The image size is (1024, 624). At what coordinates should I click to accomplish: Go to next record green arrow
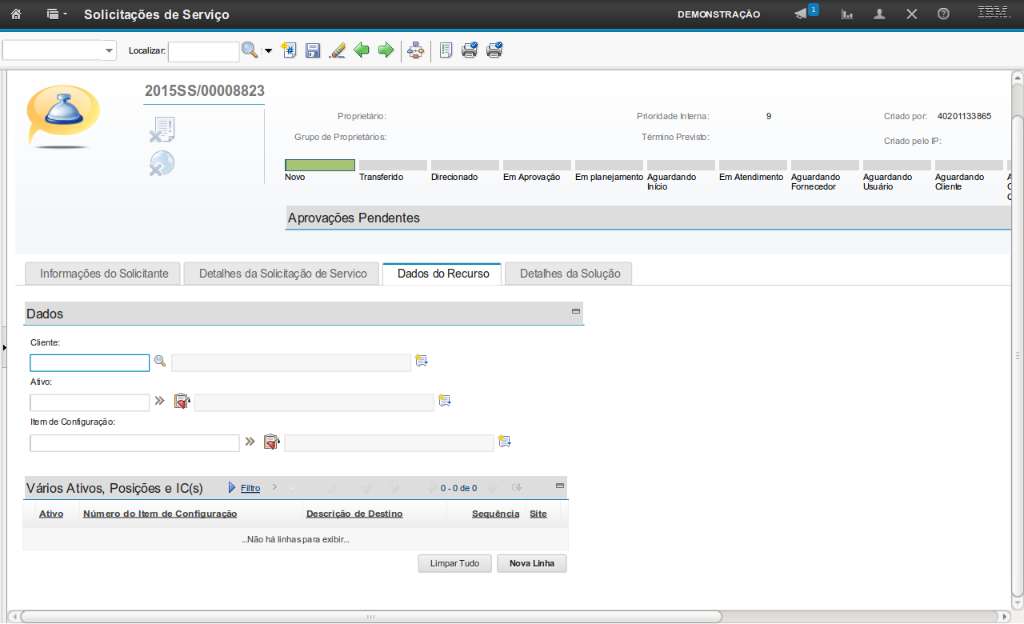click(x=385, y=51)
